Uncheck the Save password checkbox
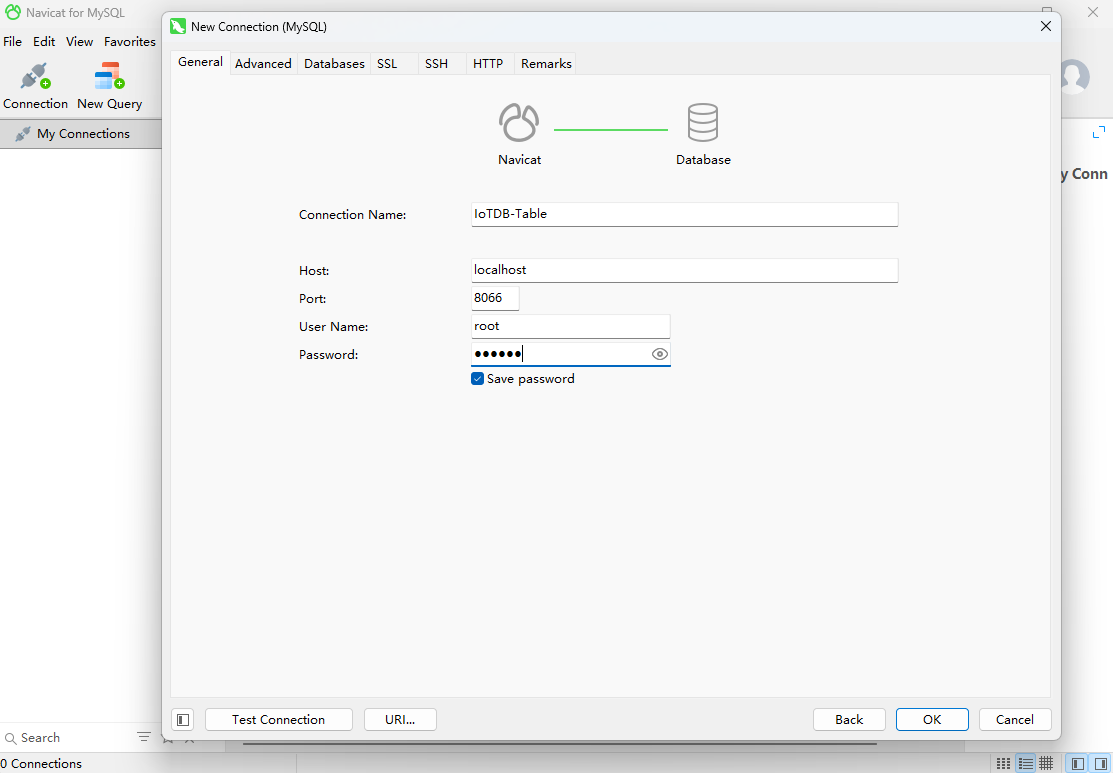 478,379
